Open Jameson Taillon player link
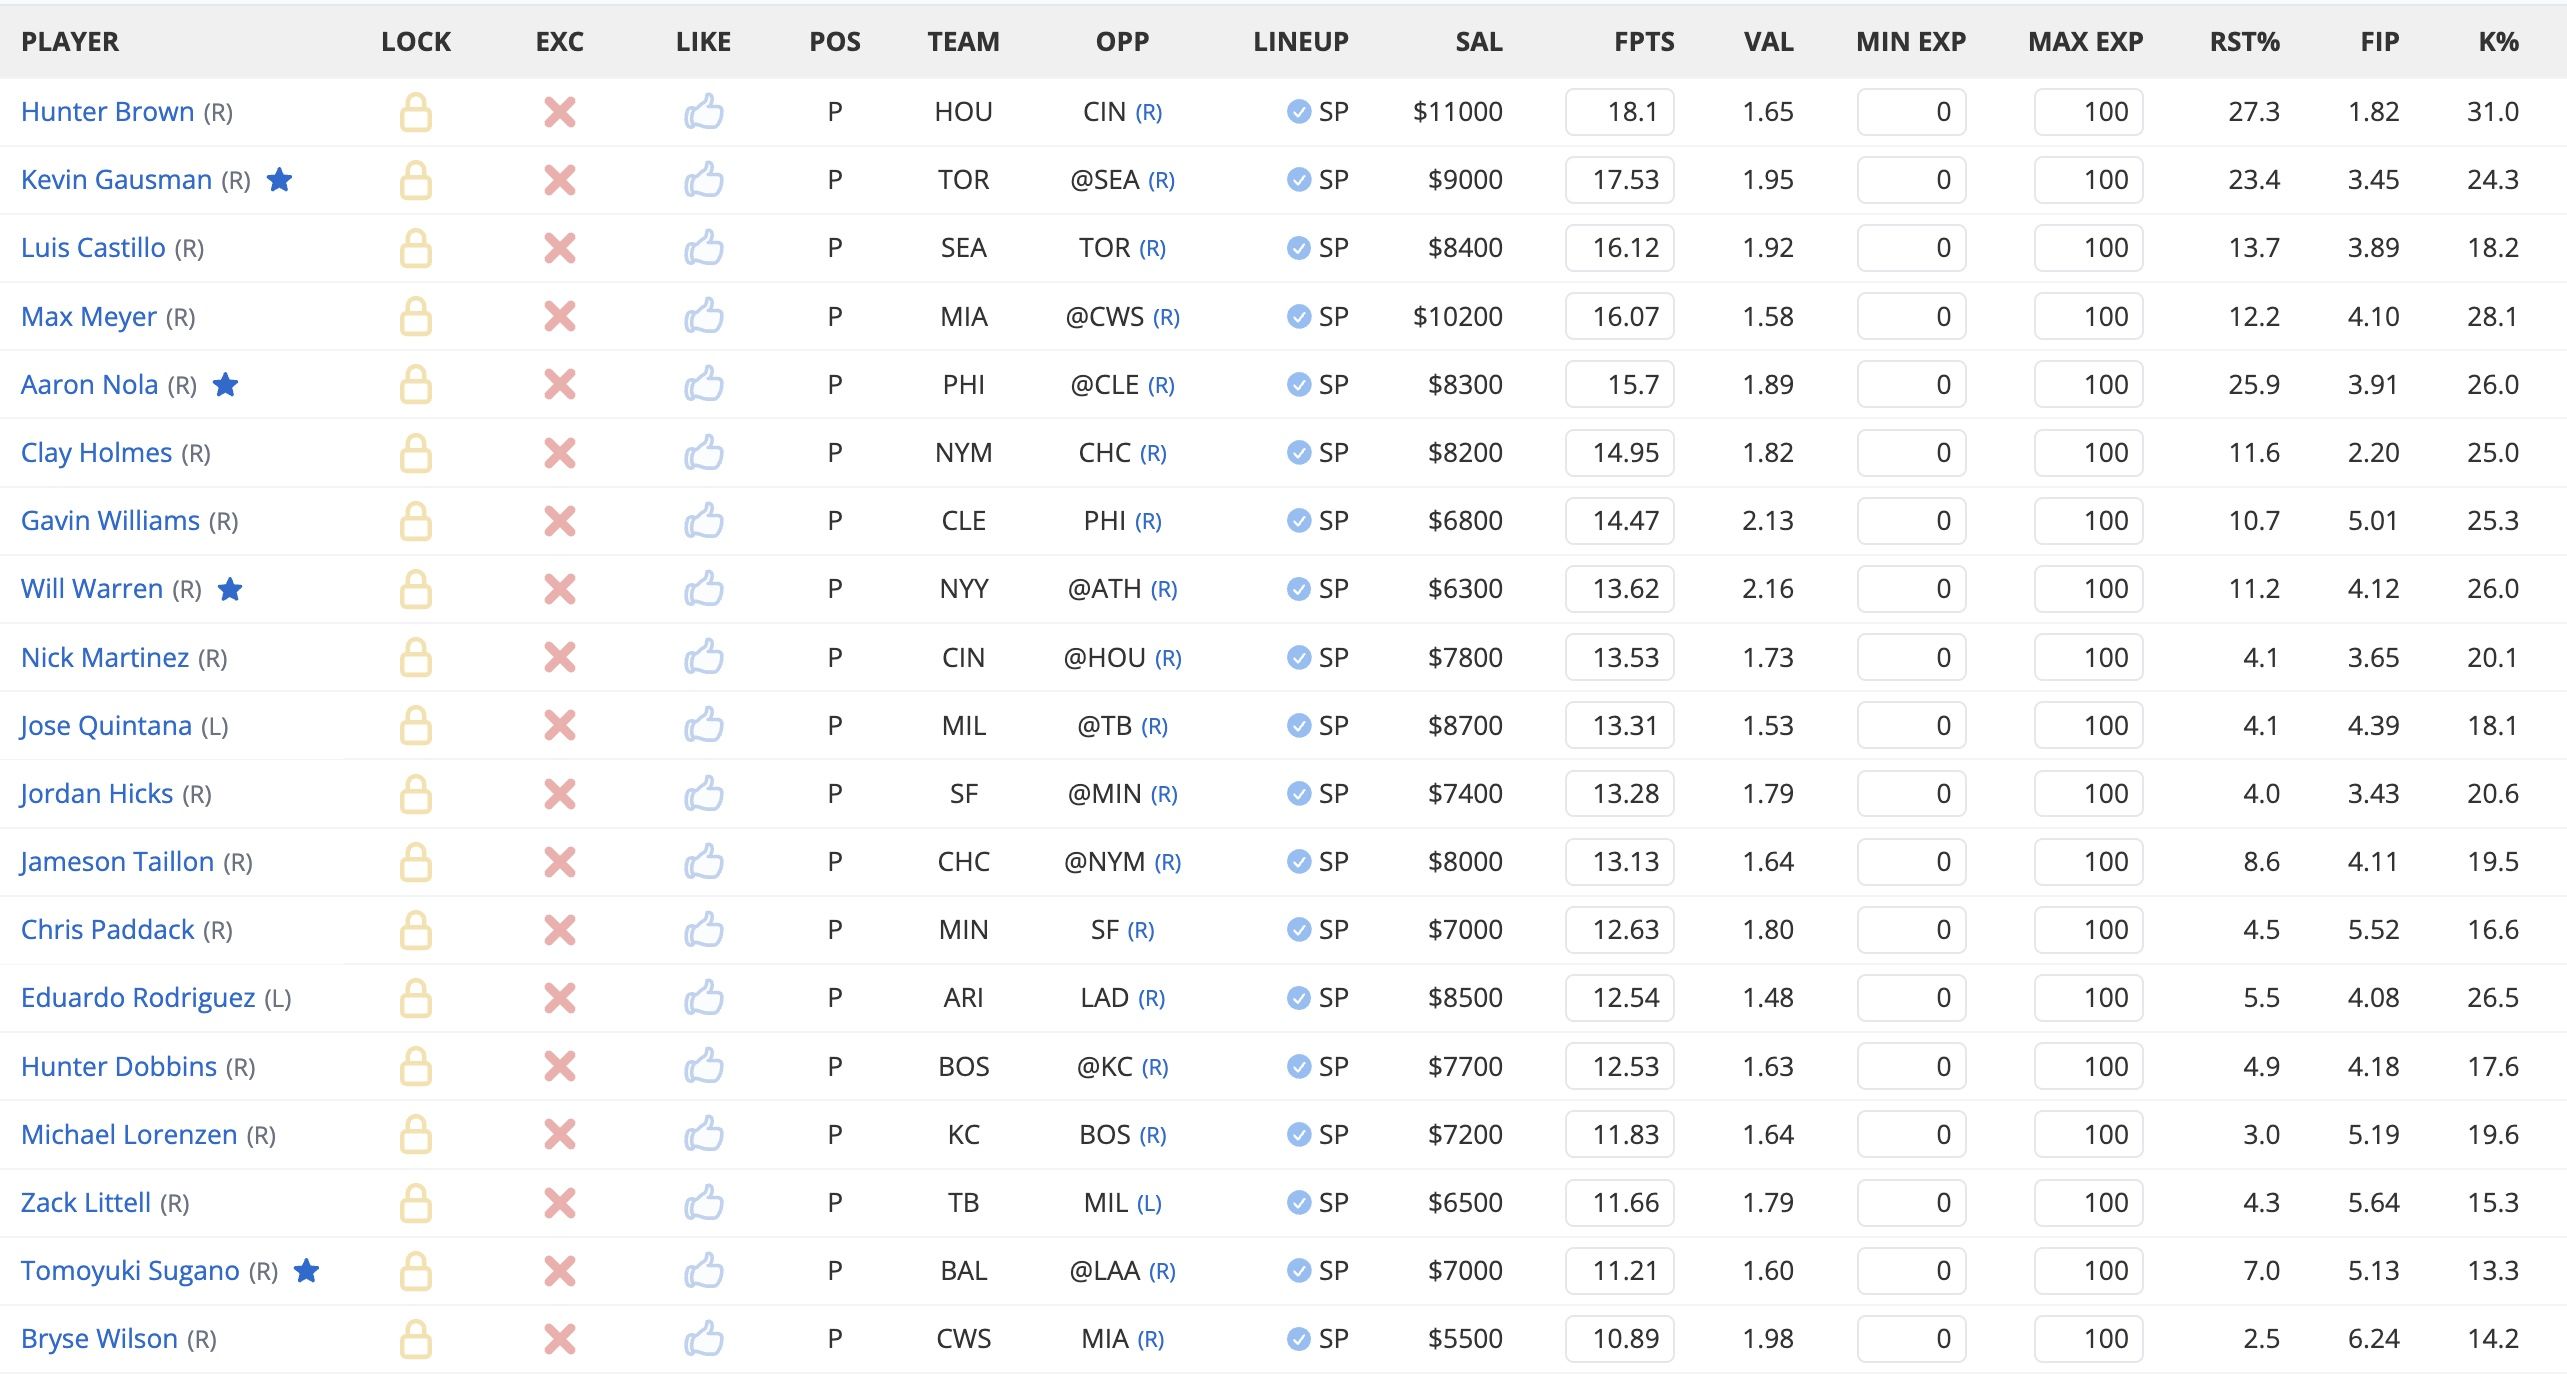 (117, 862)
